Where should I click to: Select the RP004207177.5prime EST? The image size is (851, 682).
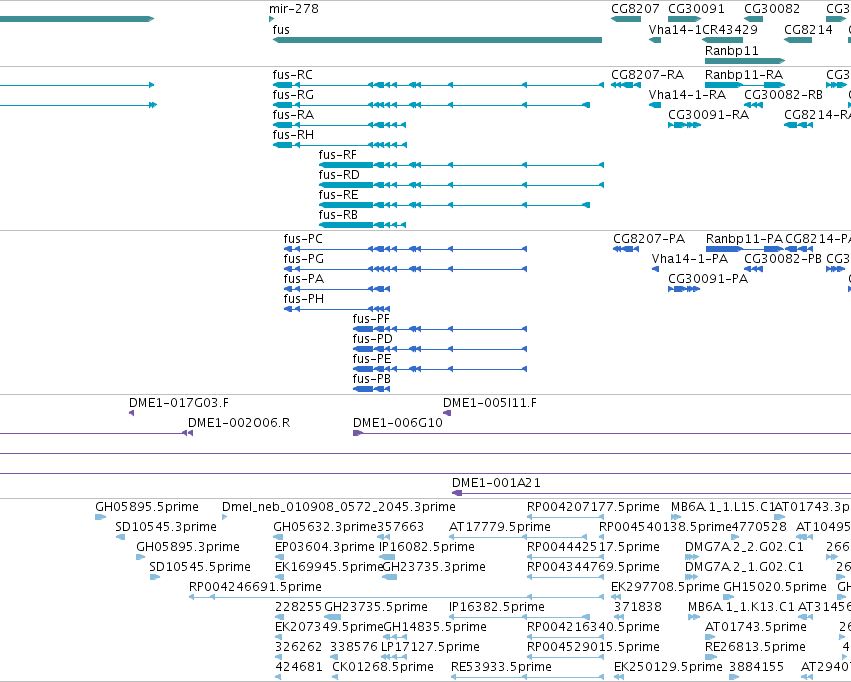565,517
